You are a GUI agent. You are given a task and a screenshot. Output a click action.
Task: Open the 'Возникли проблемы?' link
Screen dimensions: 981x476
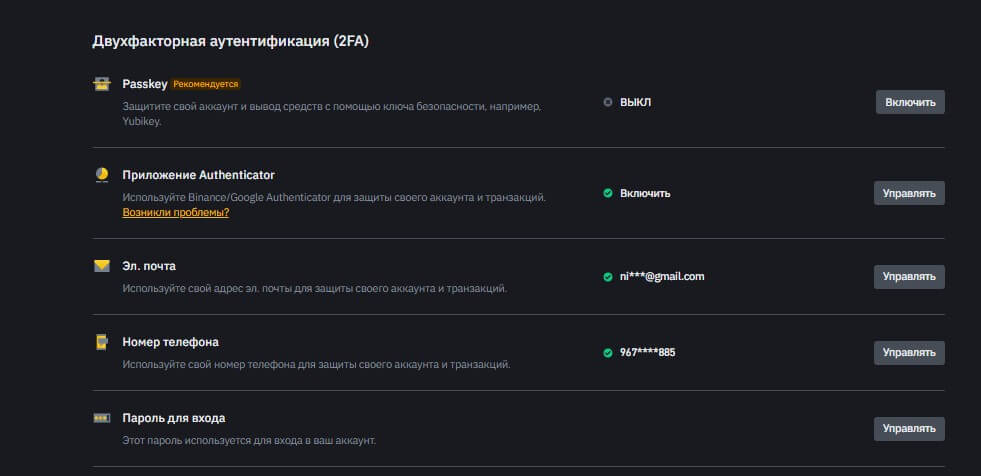(176, 213)
